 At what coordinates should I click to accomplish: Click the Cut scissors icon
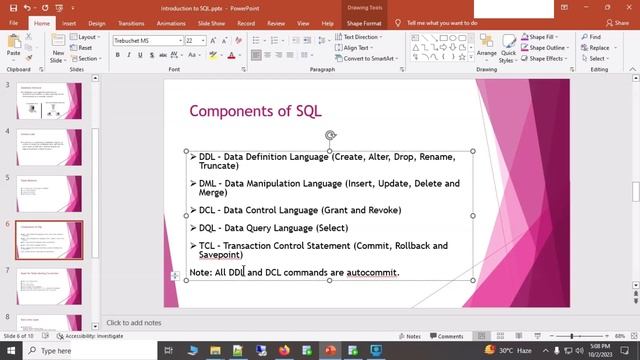[x=29, y=37]
